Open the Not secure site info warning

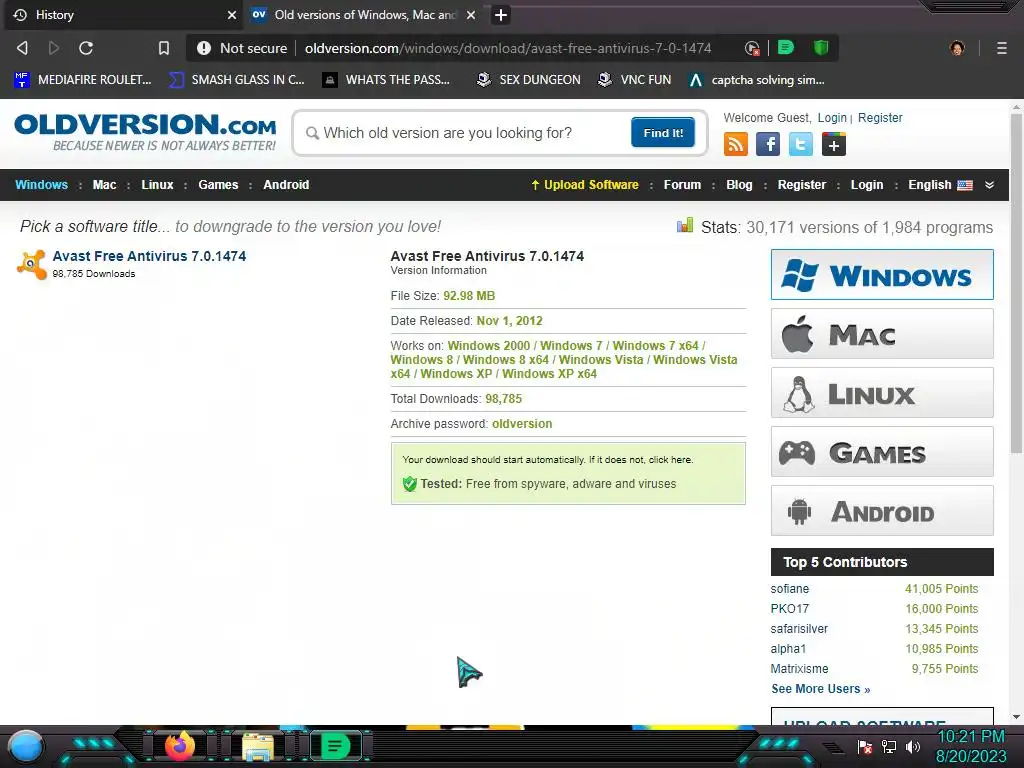[244, 48]
